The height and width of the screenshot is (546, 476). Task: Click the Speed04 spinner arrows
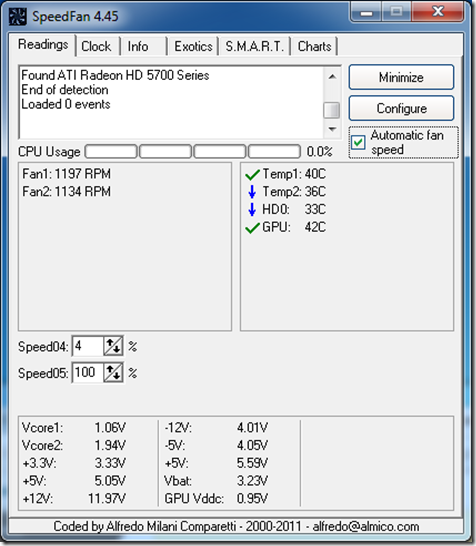(x=113, y=346)
